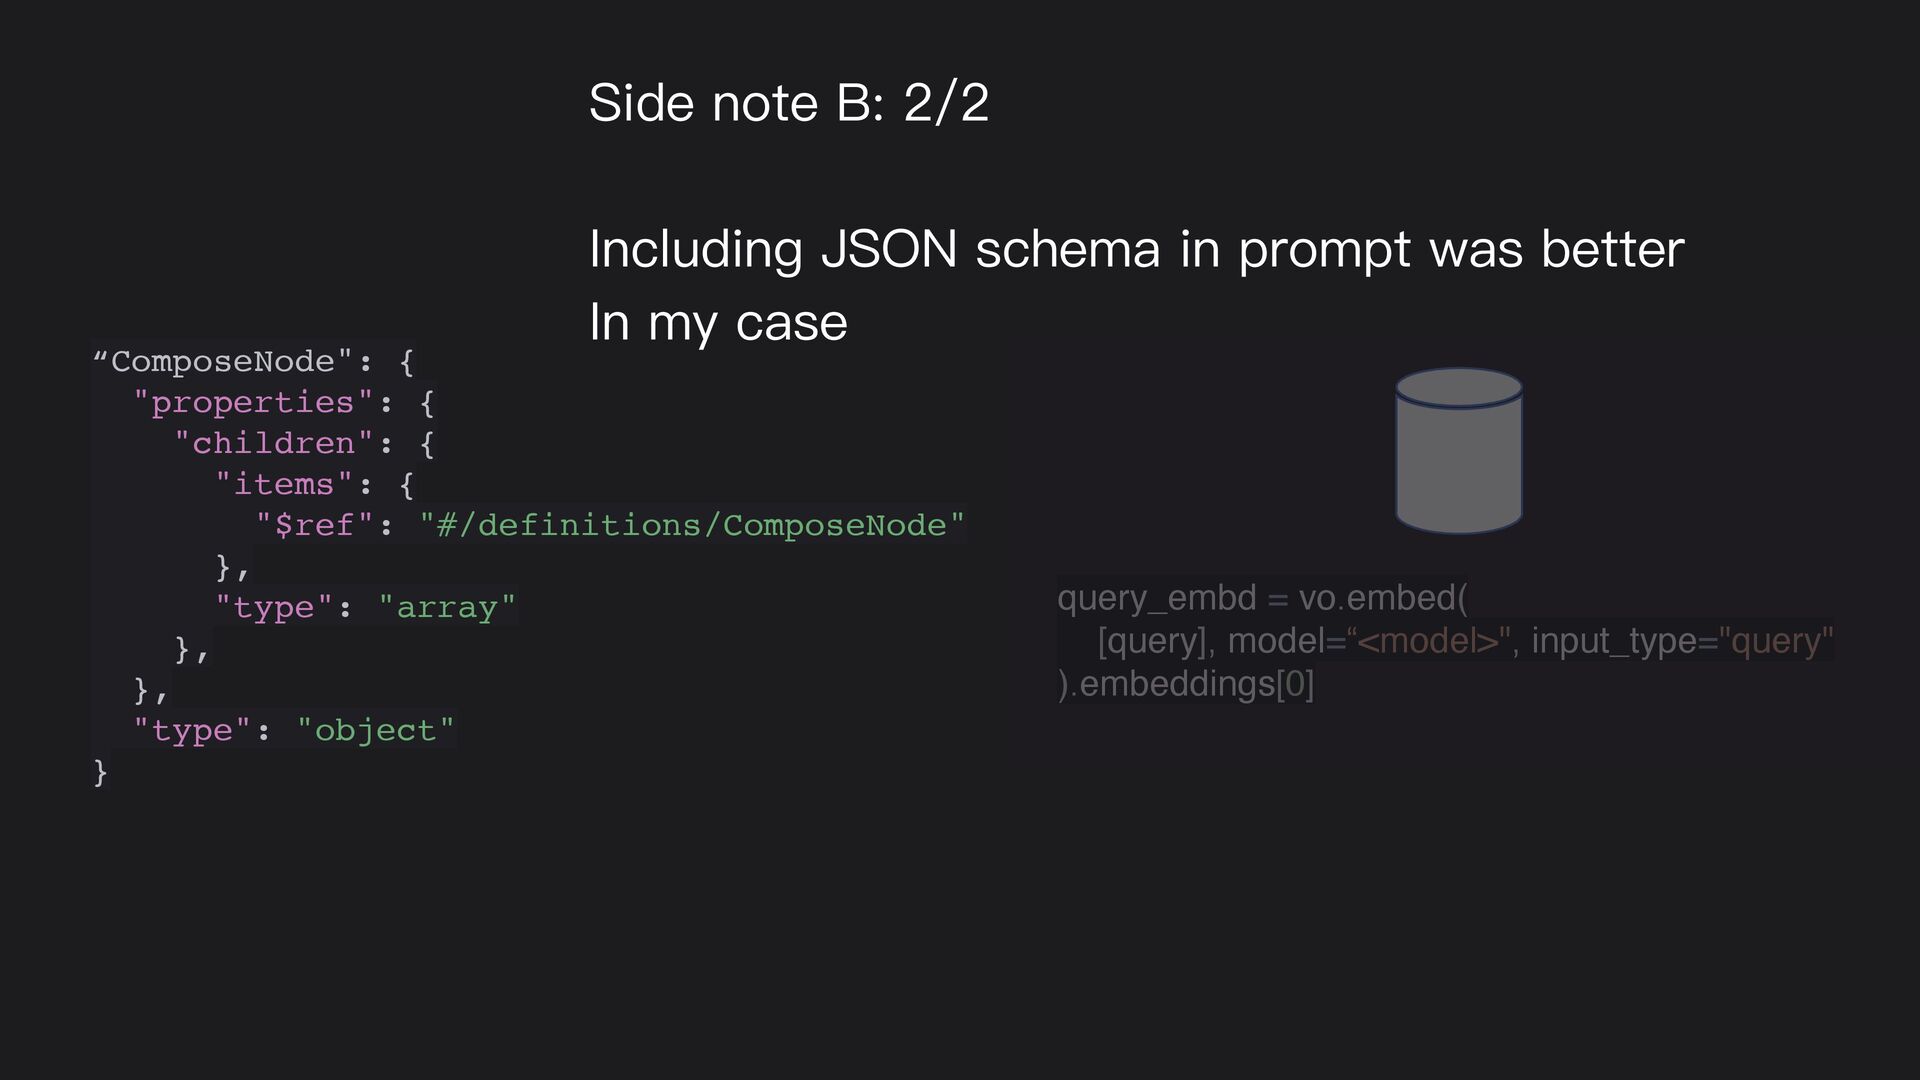This screenshot has height=1080, width=1920.
Task: Click the "items" key in code
Action: tap(284, 484)
